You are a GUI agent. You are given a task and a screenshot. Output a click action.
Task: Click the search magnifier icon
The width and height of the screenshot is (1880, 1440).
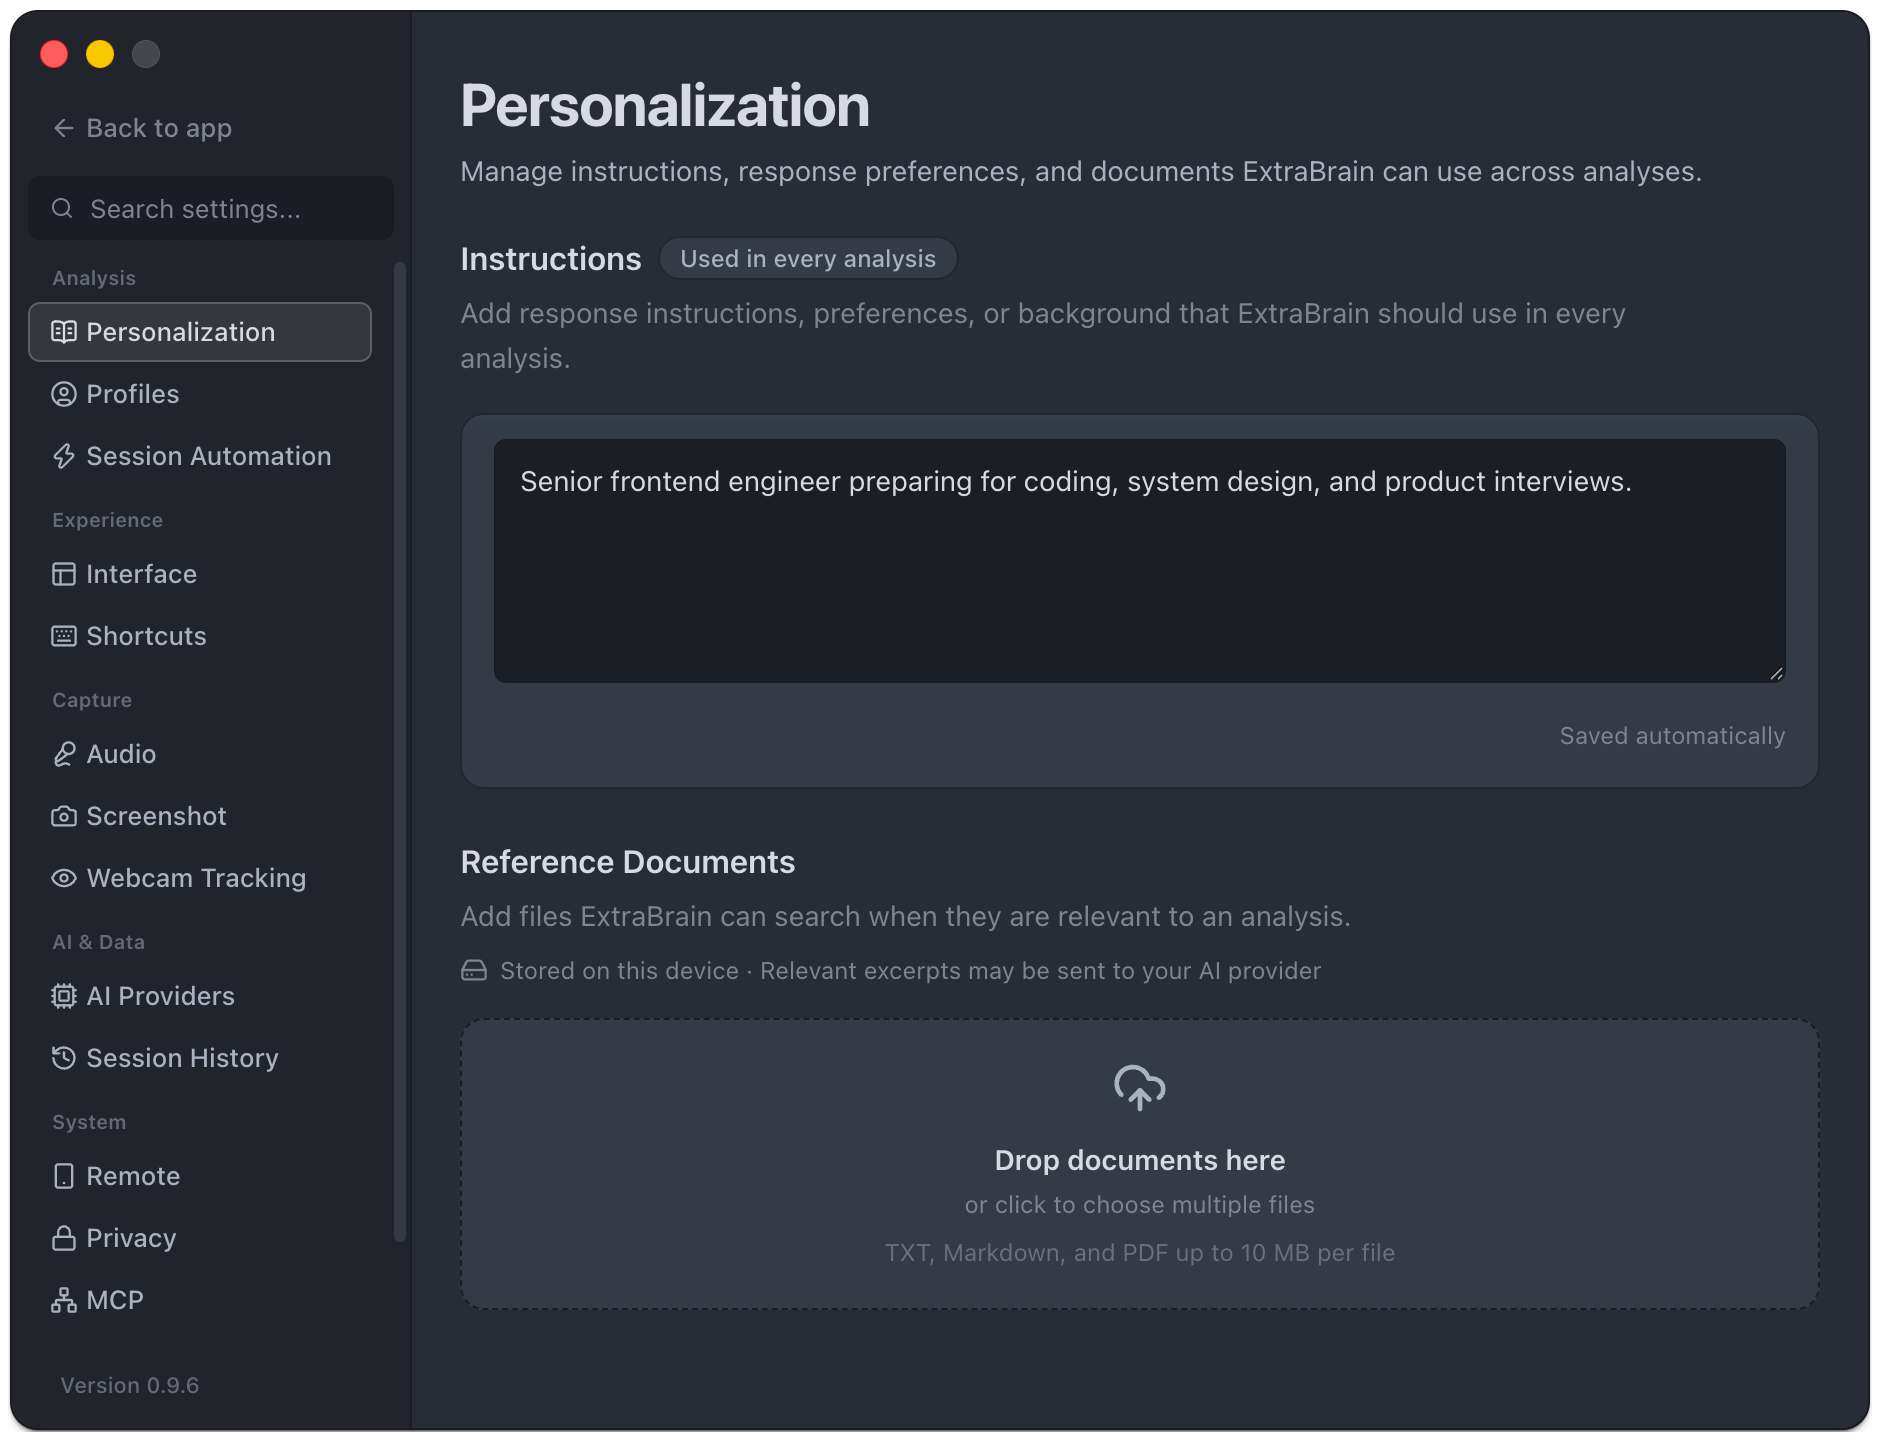[62, 208]
